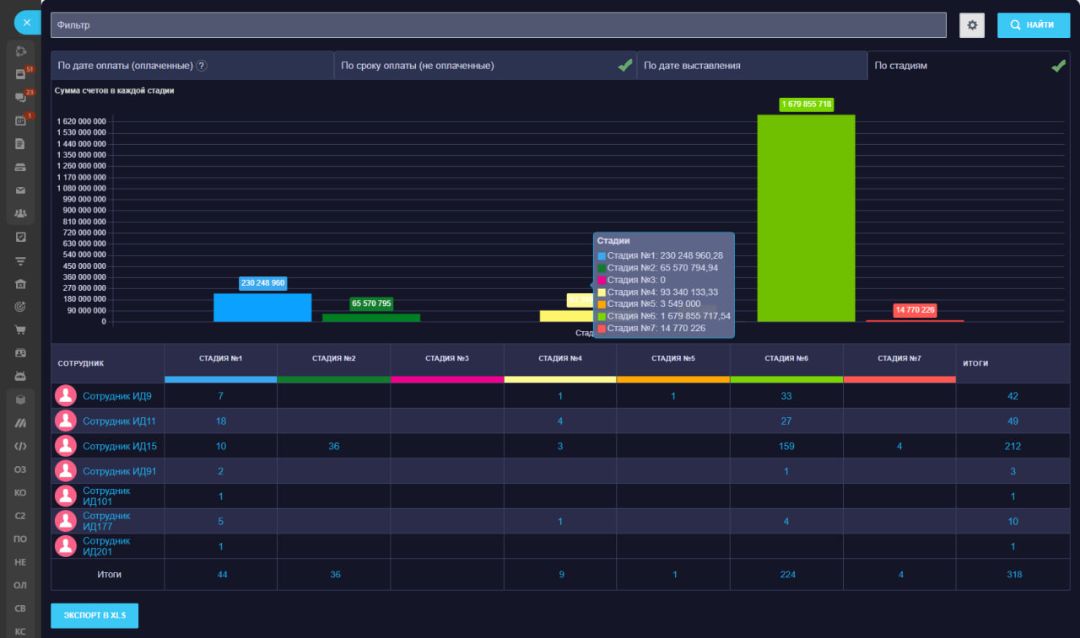This screenshot has width=1080, height=638.
Task: Open the chat icon with badge 23
Action: click(20, 97)
